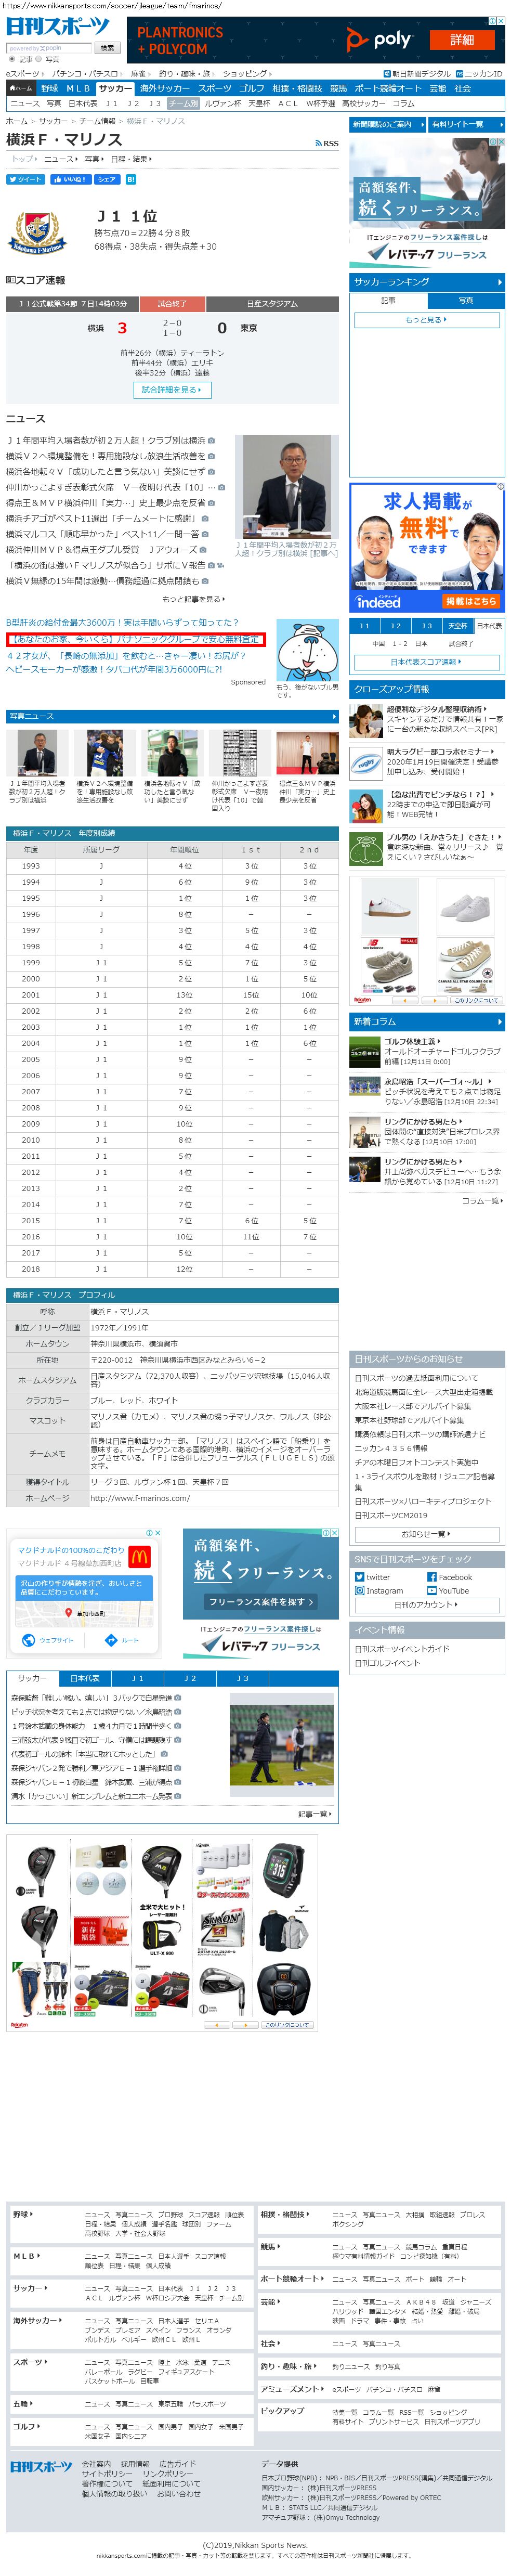
Task: Click the Twitter tweet share button
Action: coord(25,180)
